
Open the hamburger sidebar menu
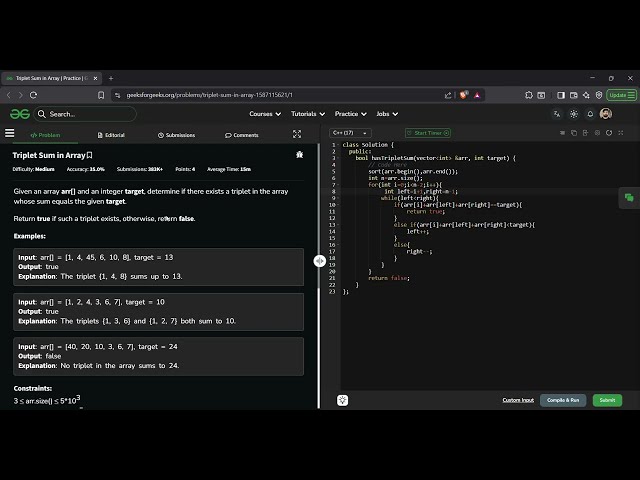(9, 133)
